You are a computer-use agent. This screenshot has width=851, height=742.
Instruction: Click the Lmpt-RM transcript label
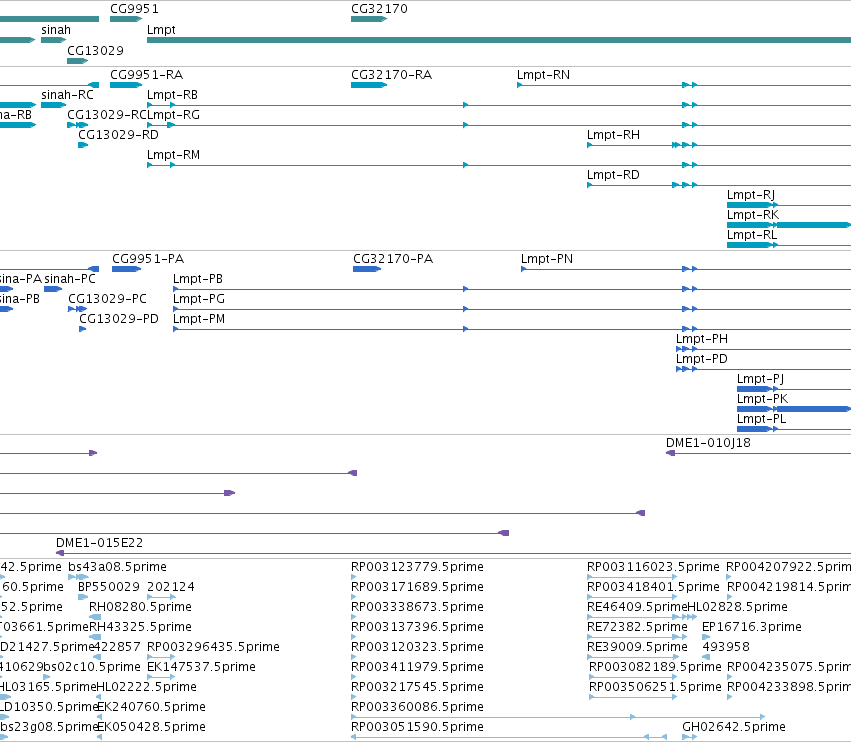pos(174,155)
